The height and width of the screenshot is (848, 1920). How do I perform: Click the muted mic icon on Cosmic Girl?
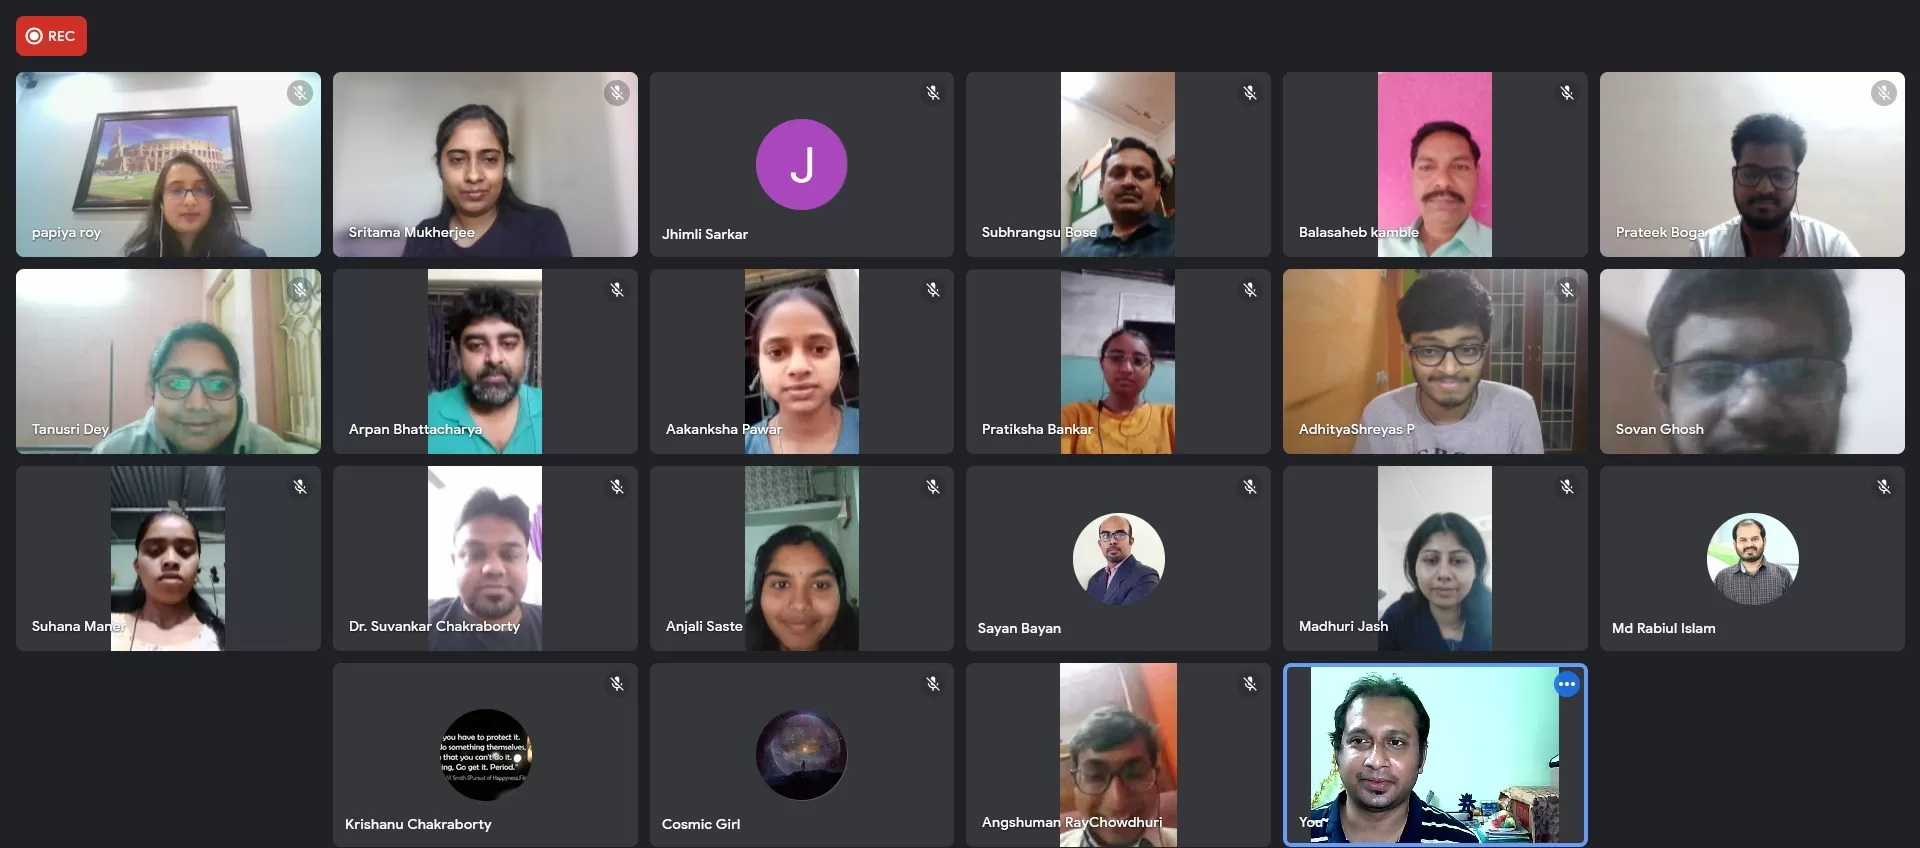tap(933, 684)
